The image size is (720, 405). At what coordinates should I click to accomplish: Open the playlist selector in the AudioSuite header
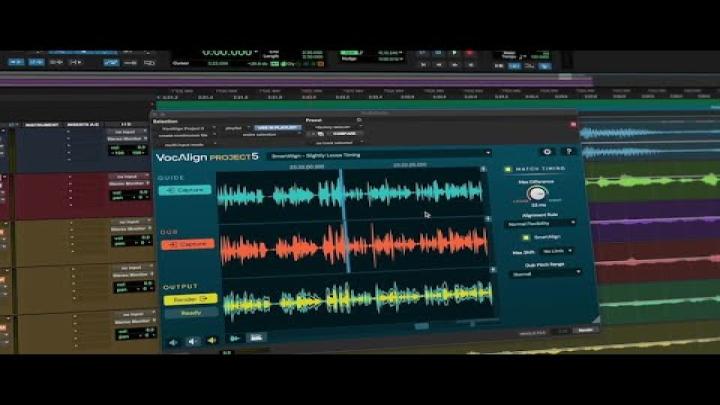pyautogui.click(x=236, y=128)
